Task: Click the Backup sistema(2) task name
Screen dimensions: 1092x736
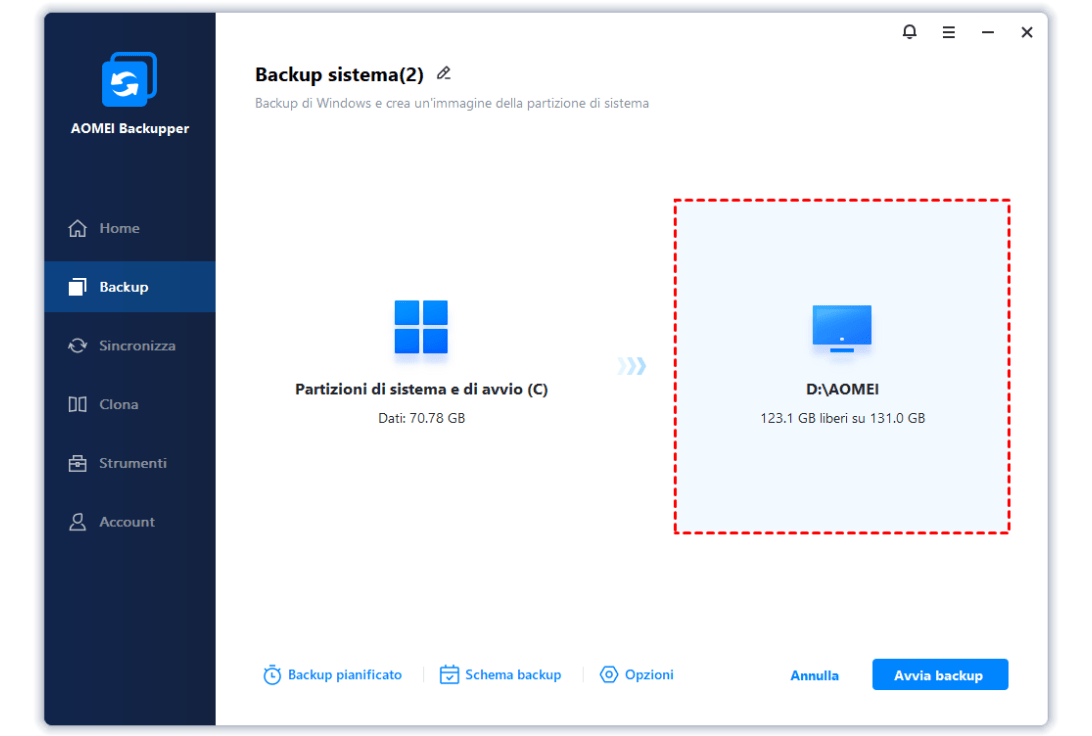Action: tap(339, 75)
